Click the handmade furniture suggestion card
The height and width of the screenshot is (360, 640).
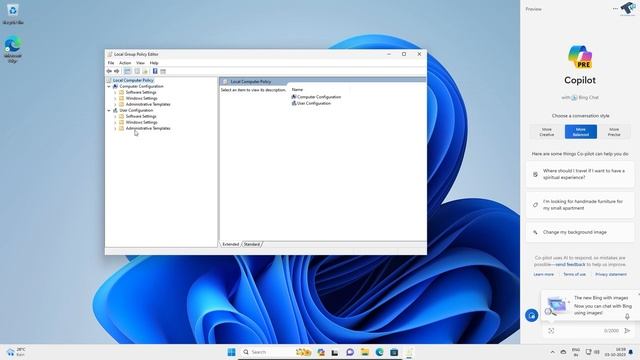coord(580,205)
